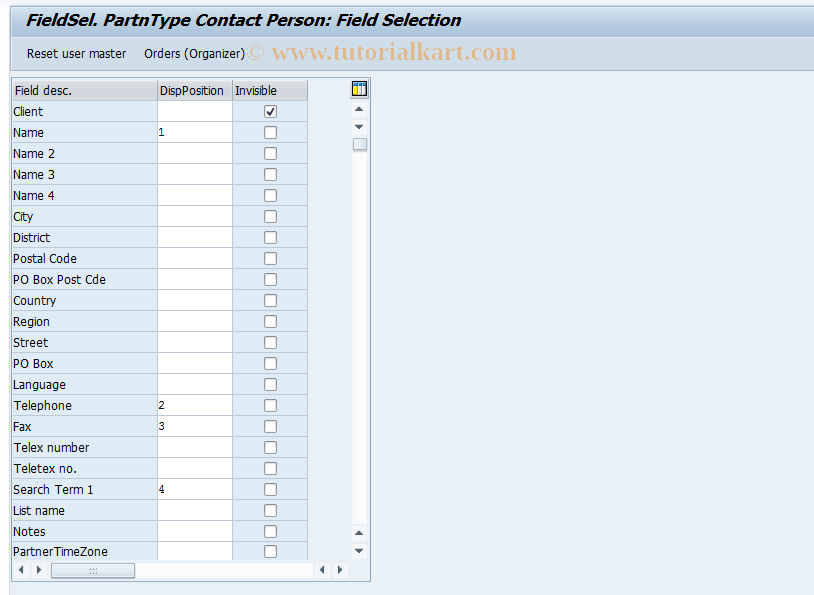Enable Invisible for the Country field
The image size is (814, 595).
click(270, 301)
